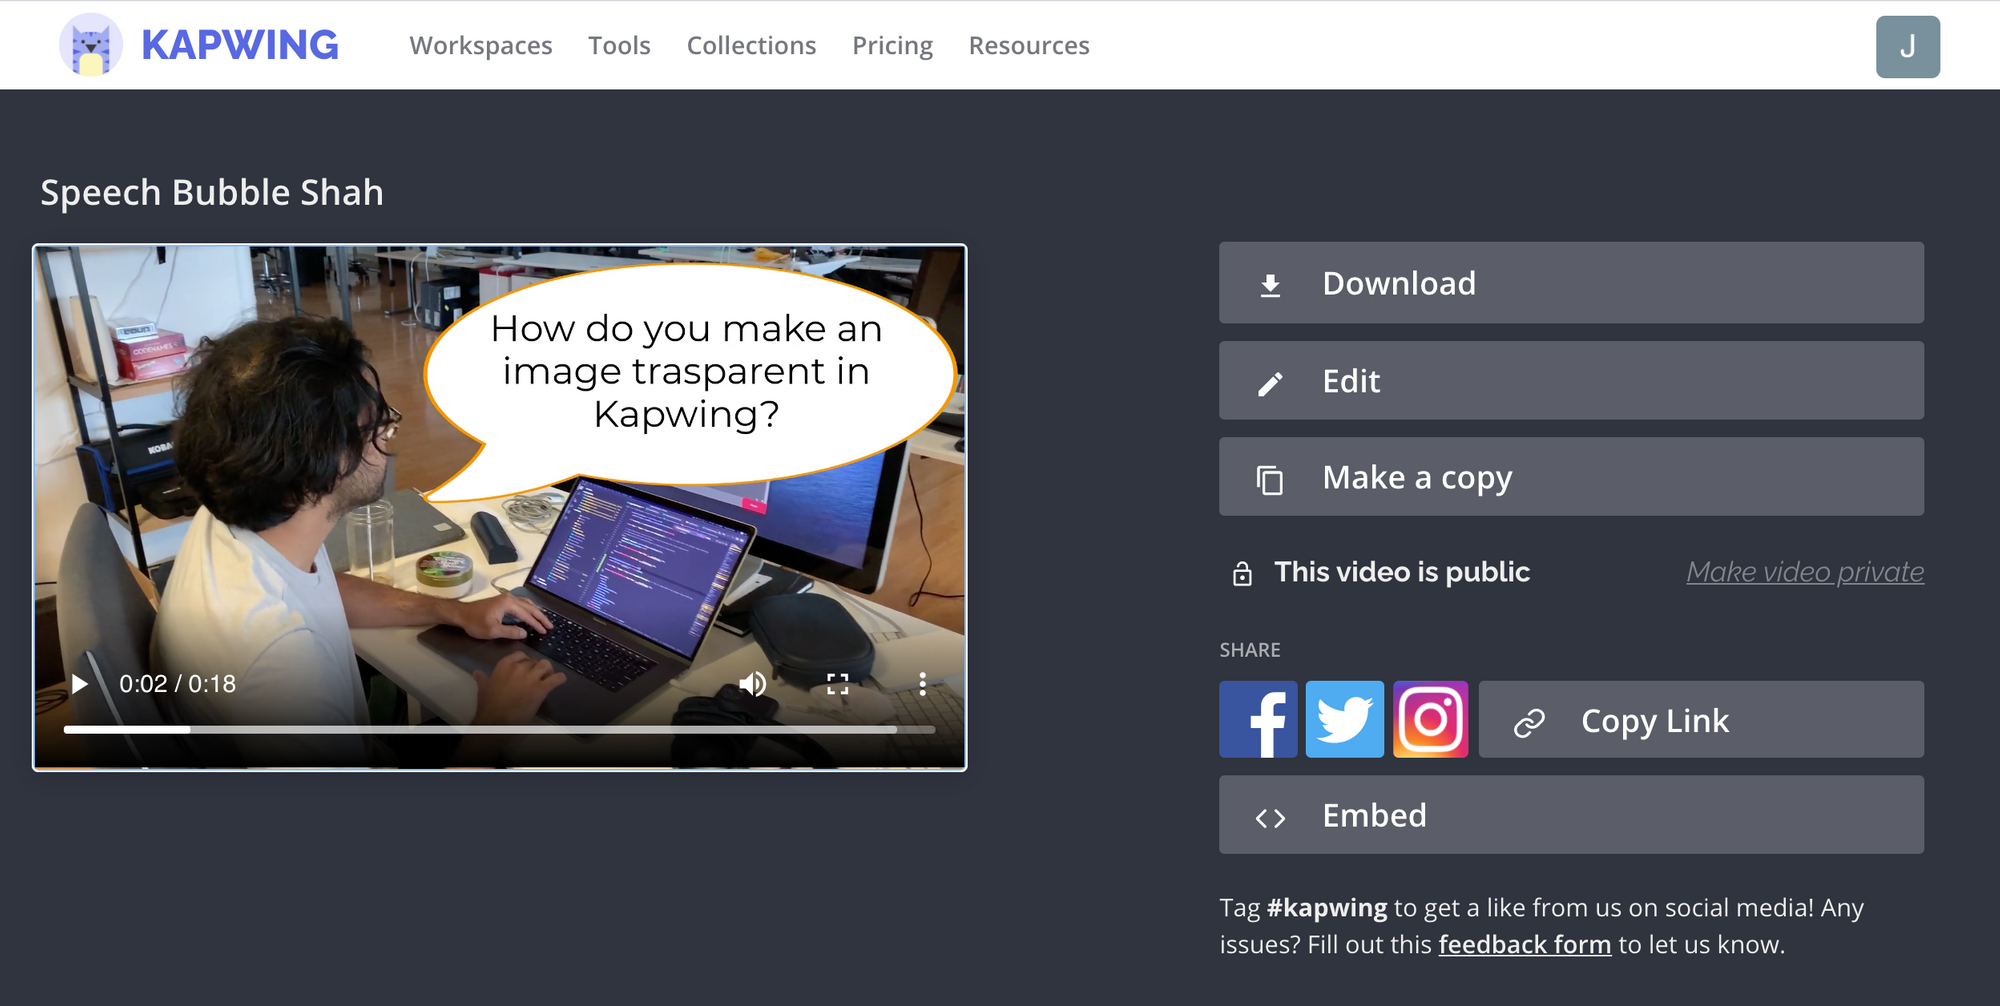2000x1006 pixels.
Task: Open the Tools menu
Action: point(619,45)
